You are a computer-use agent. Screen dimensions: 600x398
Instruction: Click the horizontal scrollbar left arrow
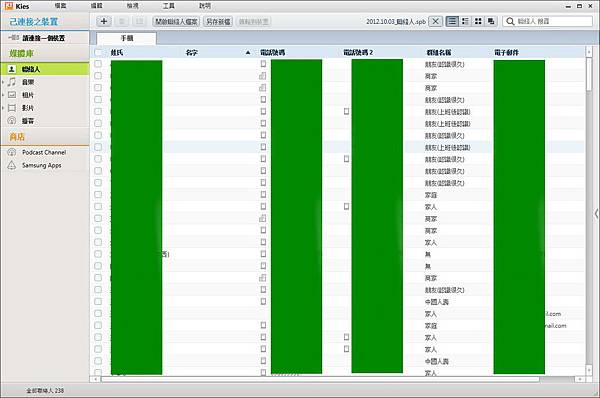(95, 379)
